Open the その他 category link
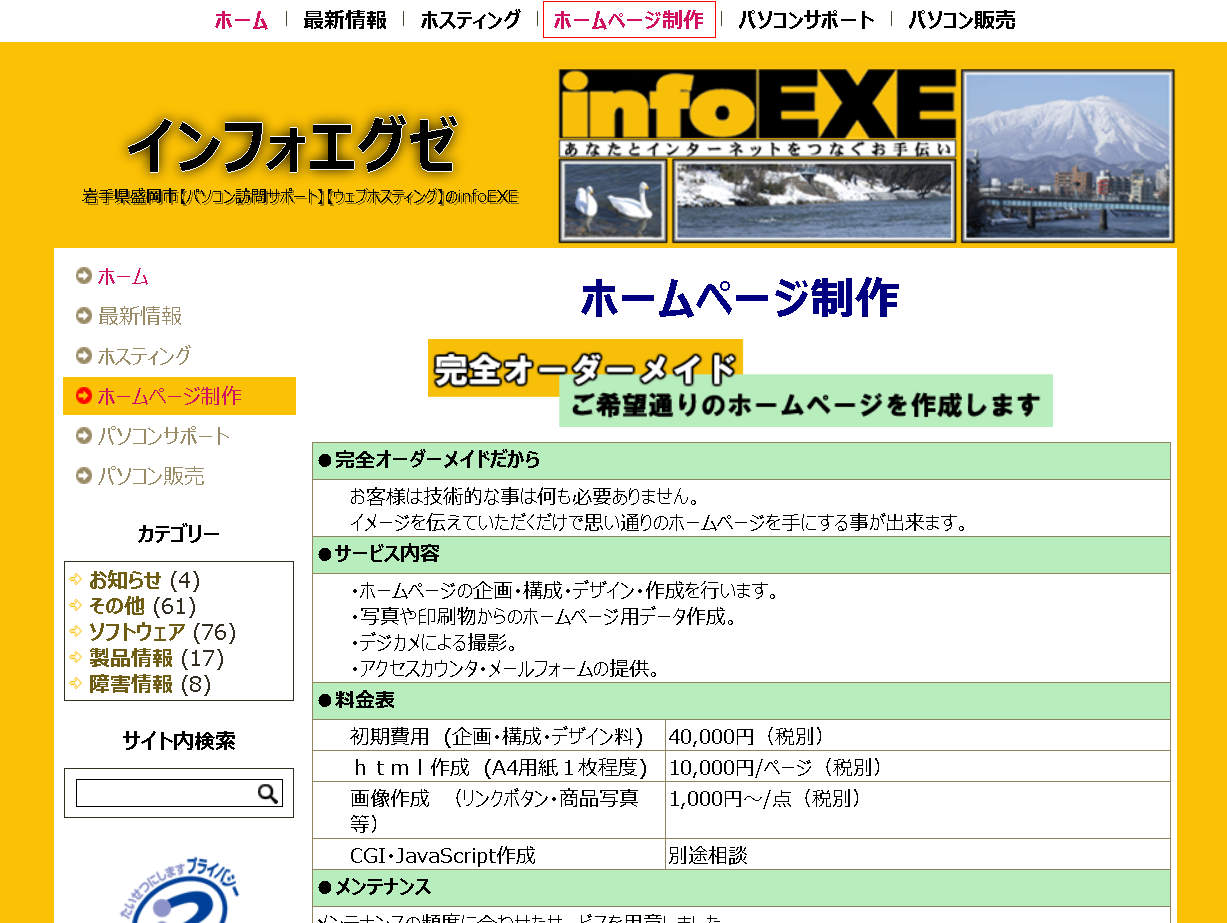The image size is (1227, 923). click(x=117, y=606)
